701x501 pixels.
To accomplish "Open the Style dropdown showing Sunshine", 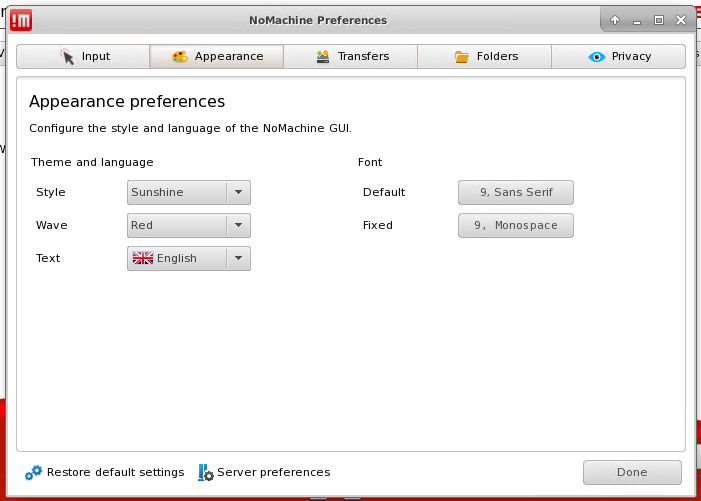I will click(189, 192).
